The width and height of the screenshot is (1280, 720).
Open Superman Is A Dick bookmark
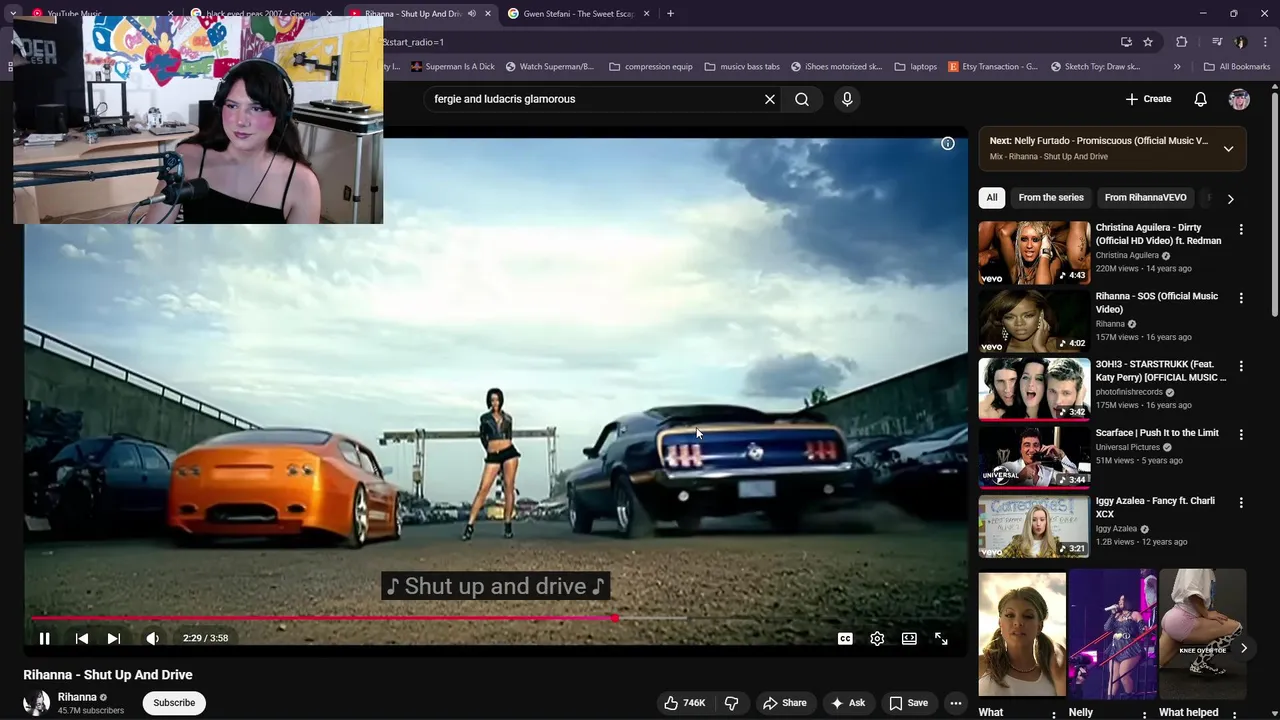[x=452, y=67]
